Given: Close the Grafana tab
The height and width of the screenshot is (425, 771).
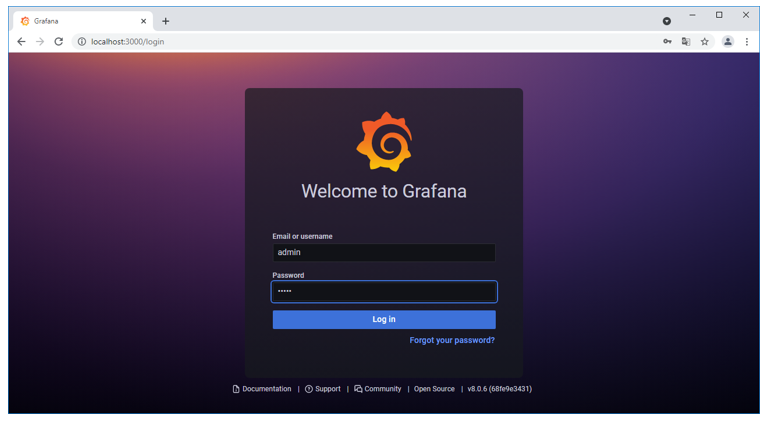Looking at the screenshot, I should [x=144, y=21].
